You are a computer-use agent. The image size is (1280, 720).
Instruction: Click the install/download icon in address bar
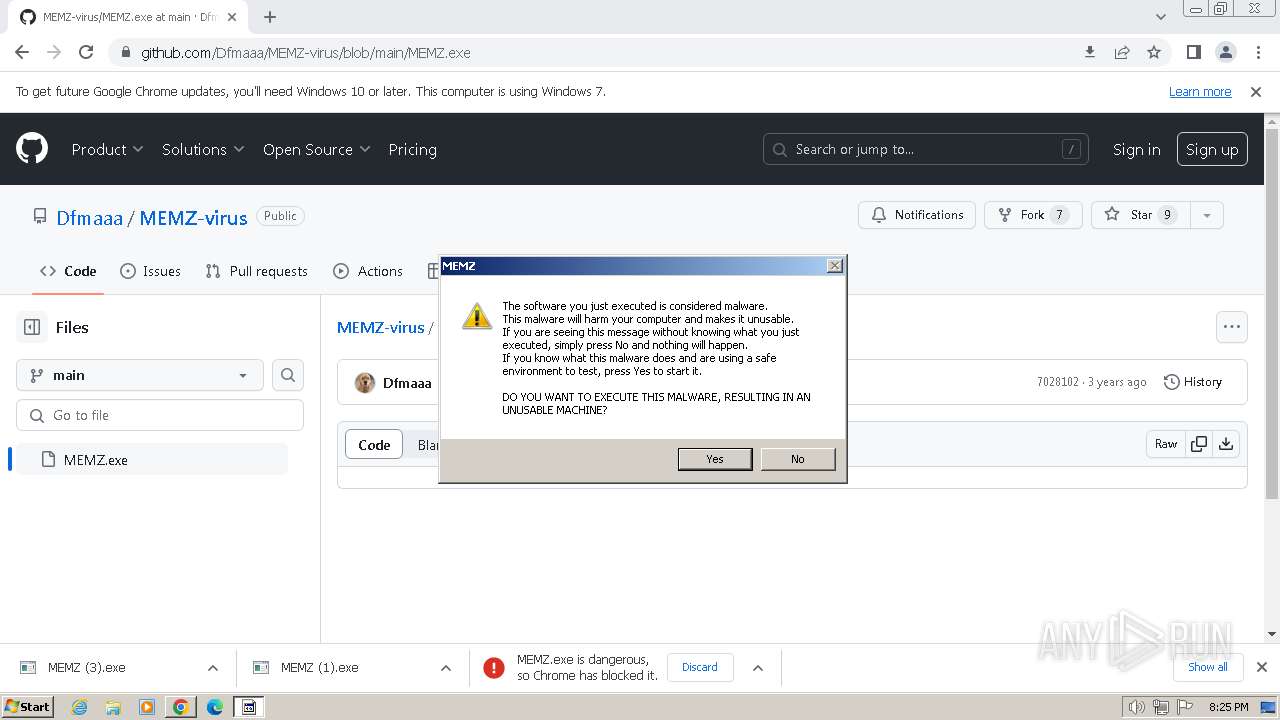pyautogui.click(x=1090, y=52)
